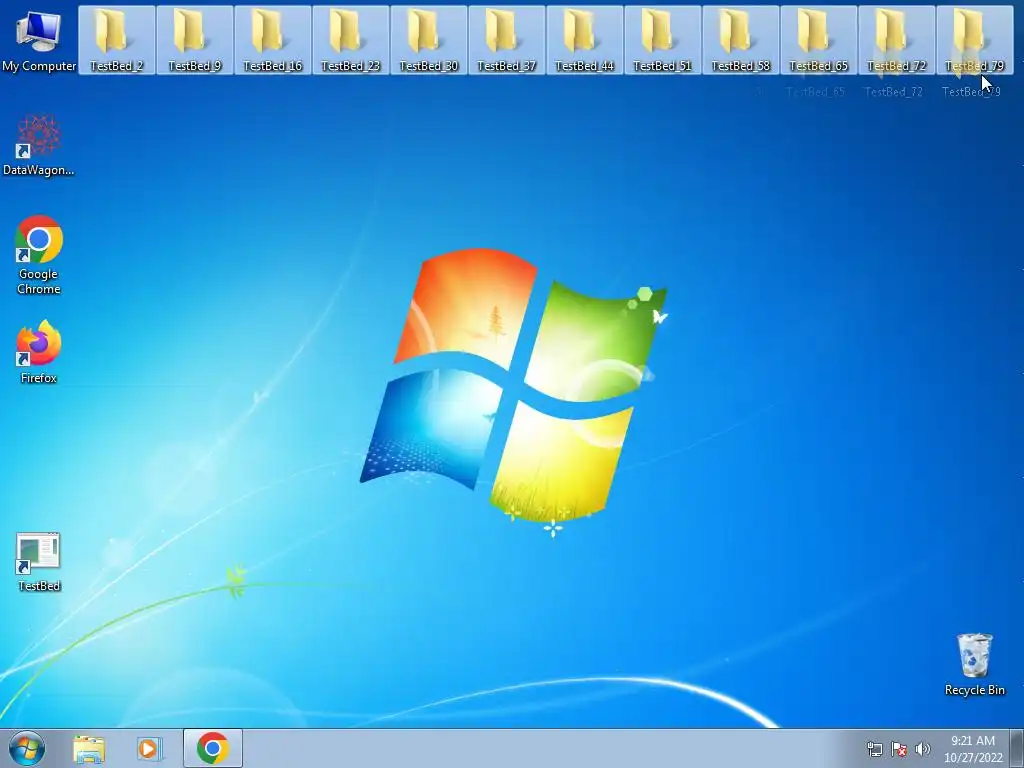Select the Recycle Bin icon
Viewport: 1024px width, 768px height.
[x=974, y=664]
